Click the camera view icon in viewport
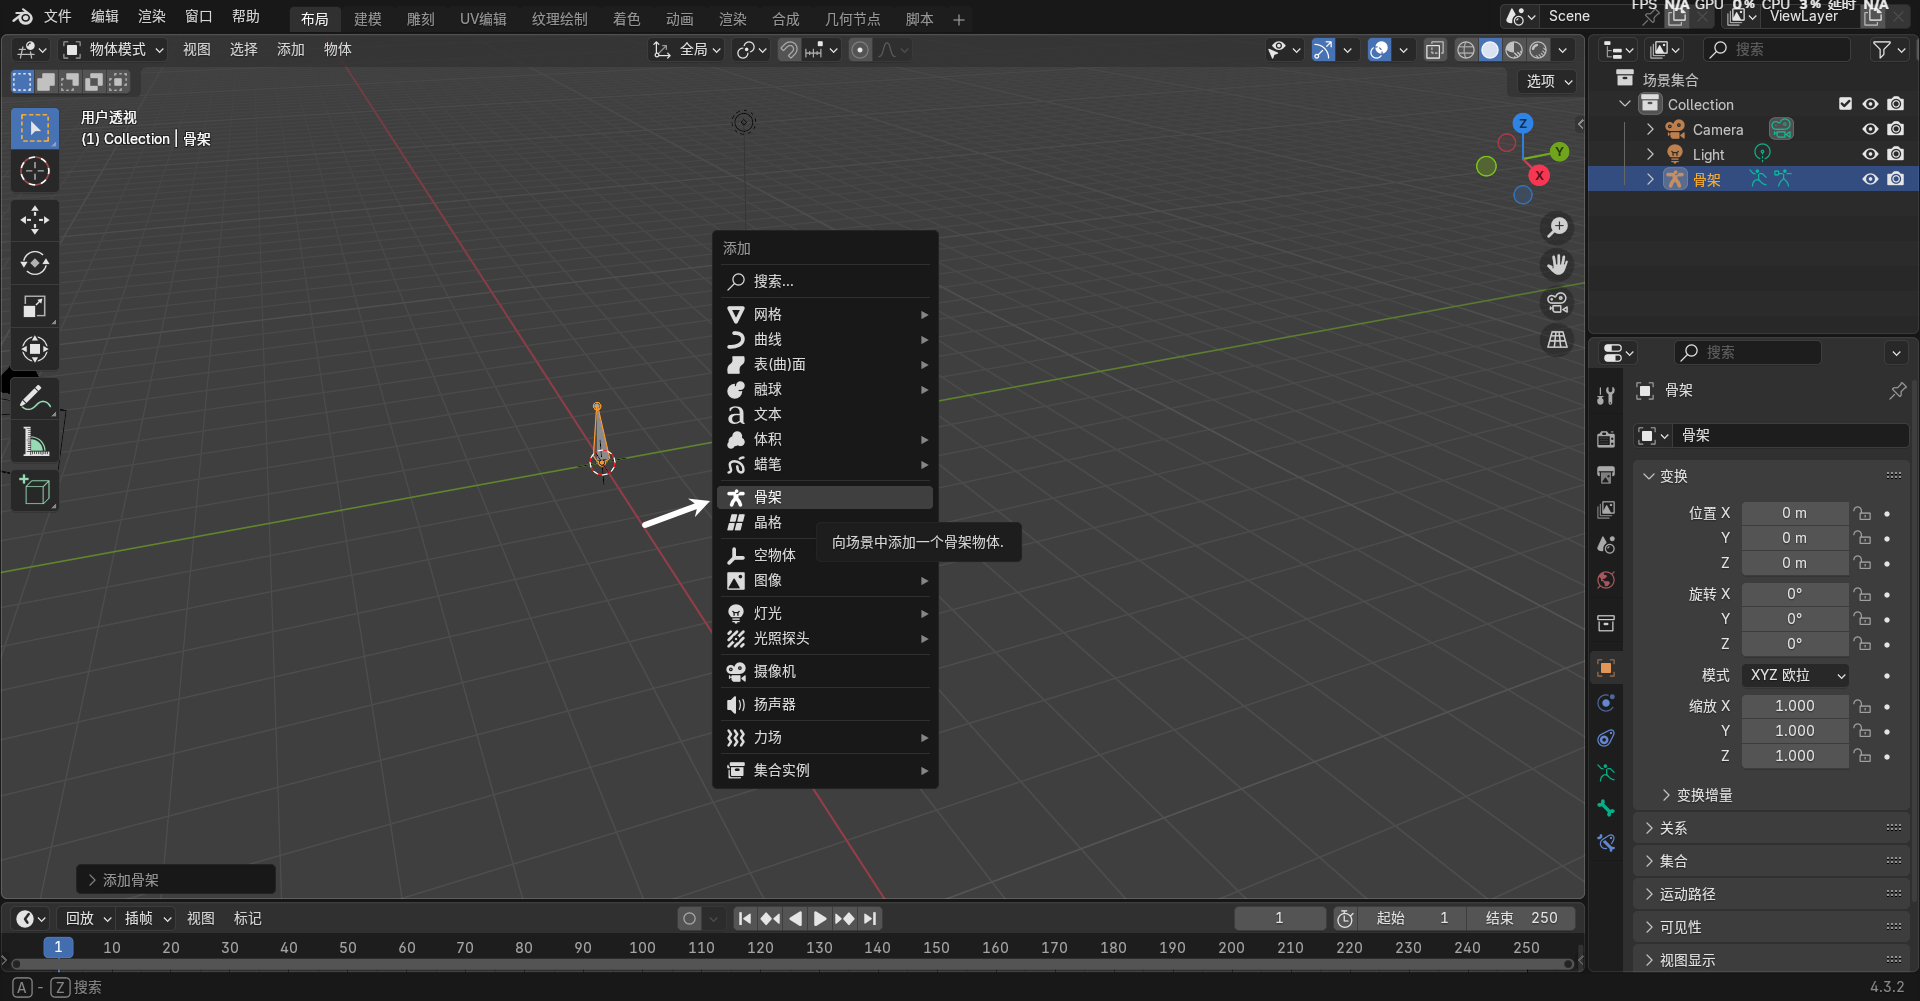The image size is (1920, 1001). [x=1557, y=303]
